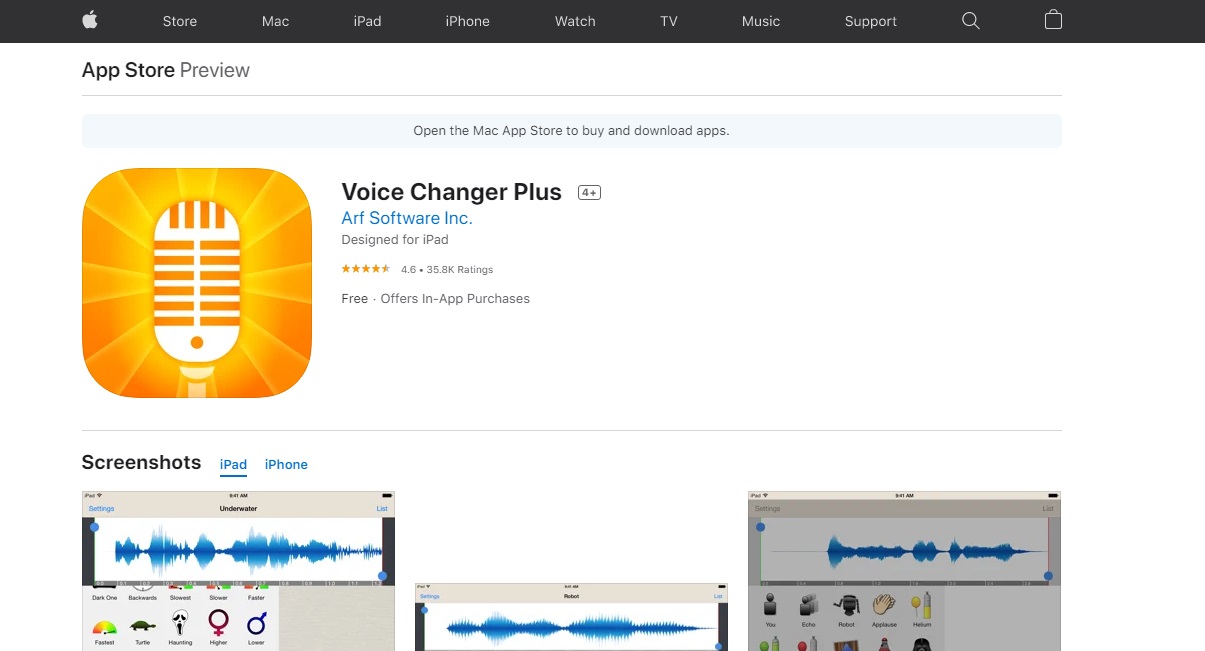Open the Mac menu item
Screen dimensions: 1205x651
pos(275,21)
